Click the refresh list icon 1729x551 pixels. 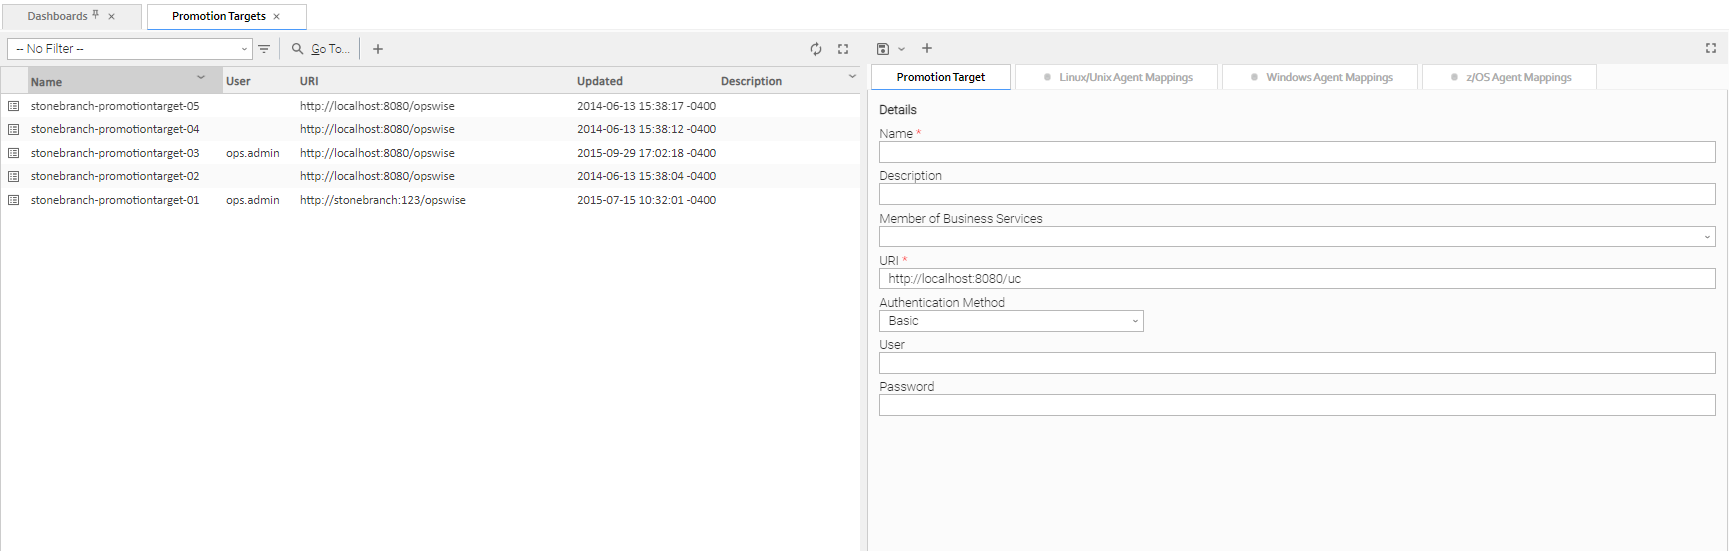tap(816, 49)
